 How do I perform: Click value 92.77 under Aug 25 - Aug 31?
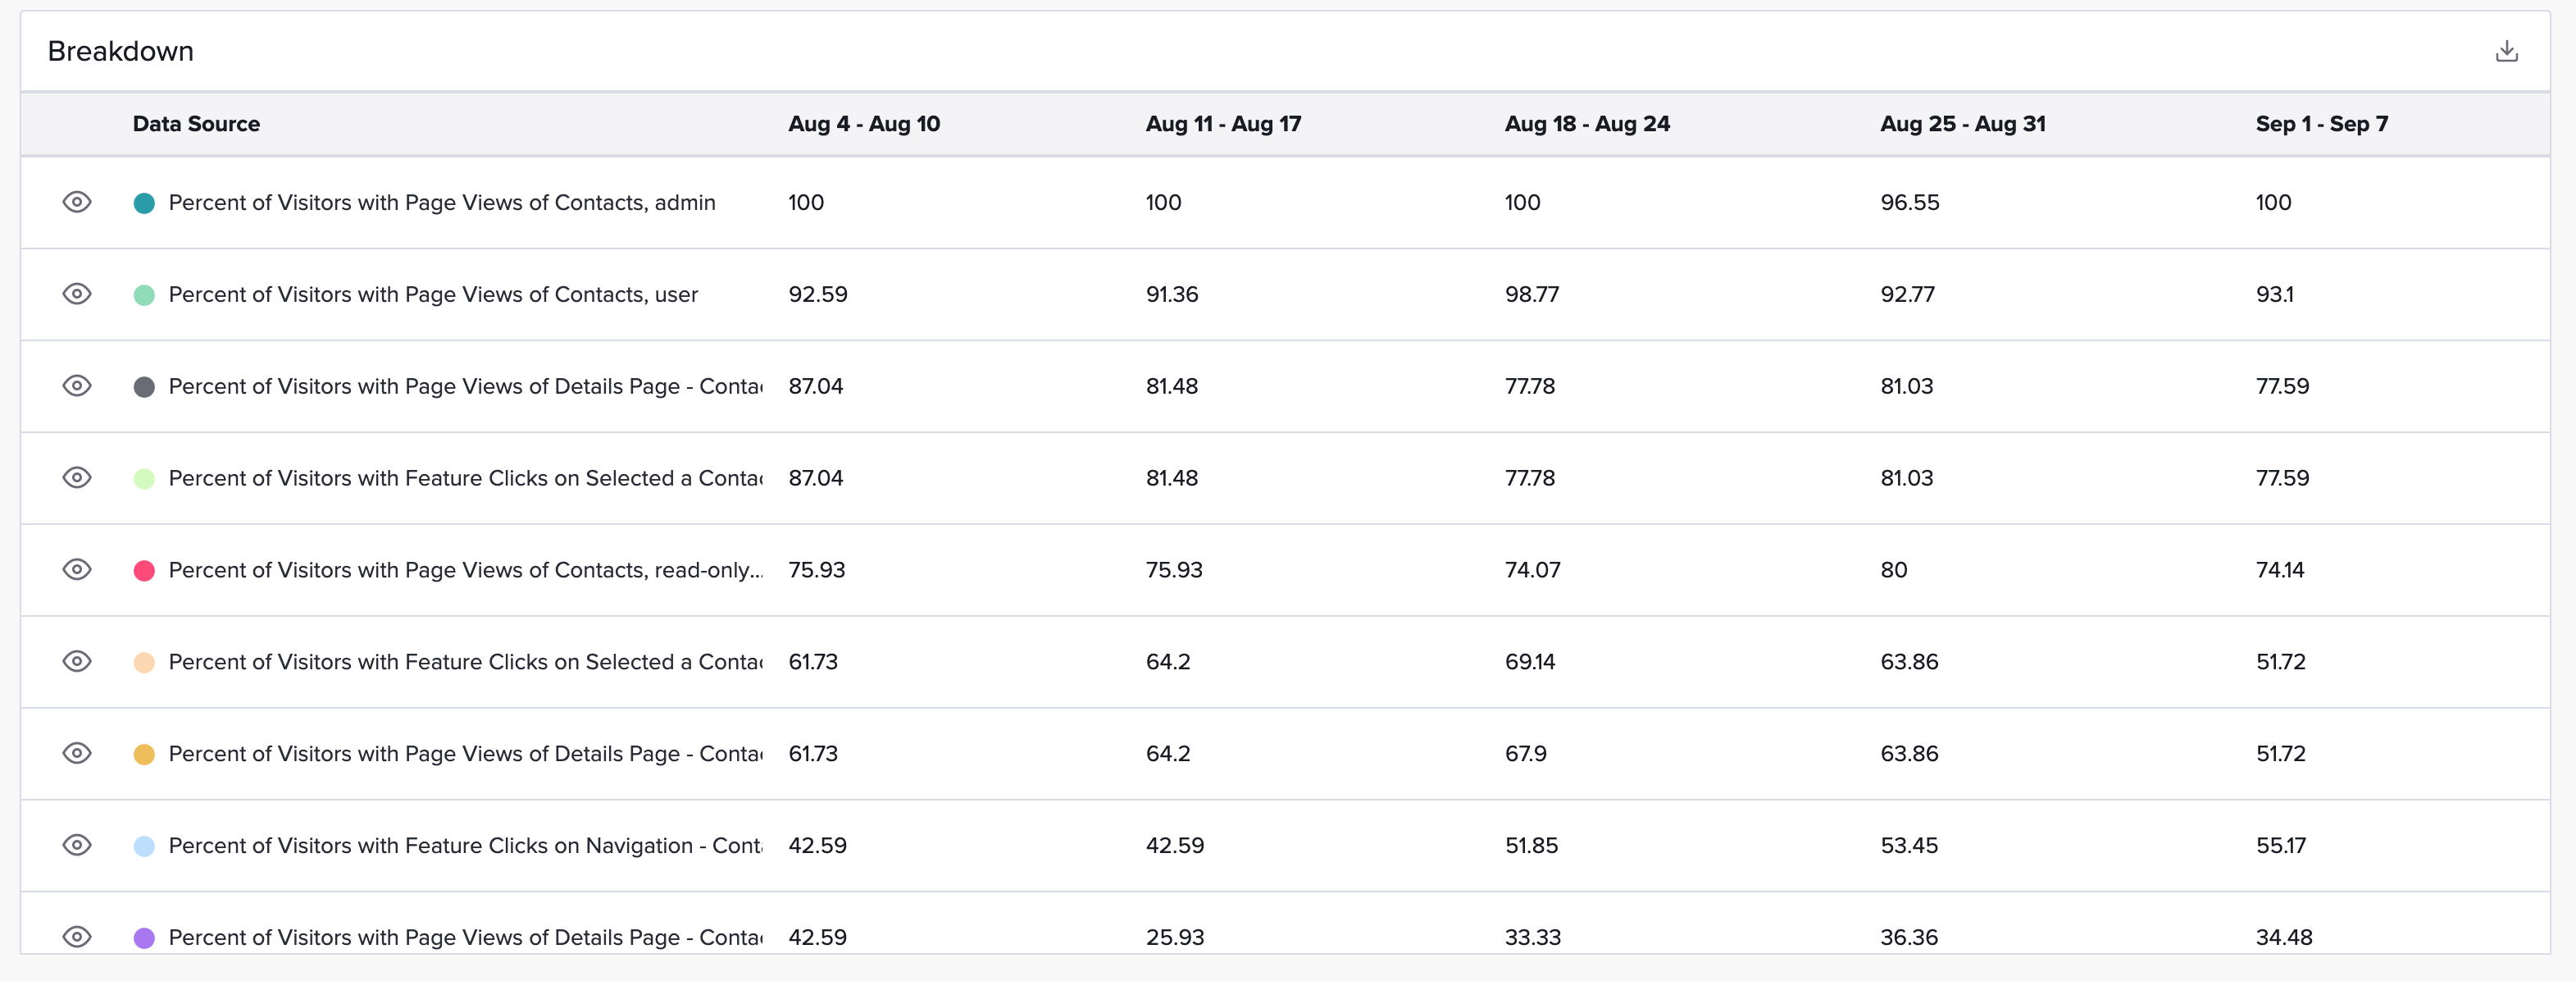(1908, 295)
